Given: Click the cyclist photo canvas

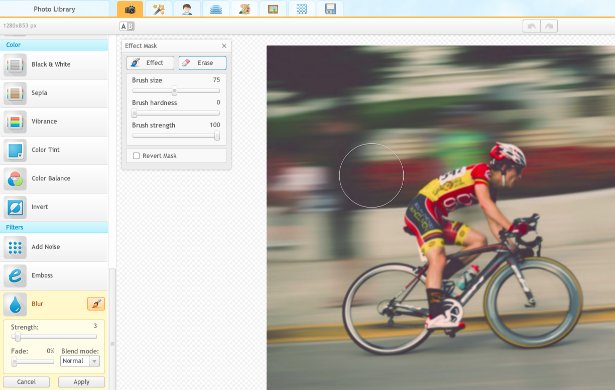Looking at the screenshot, I should pos(441,218).
